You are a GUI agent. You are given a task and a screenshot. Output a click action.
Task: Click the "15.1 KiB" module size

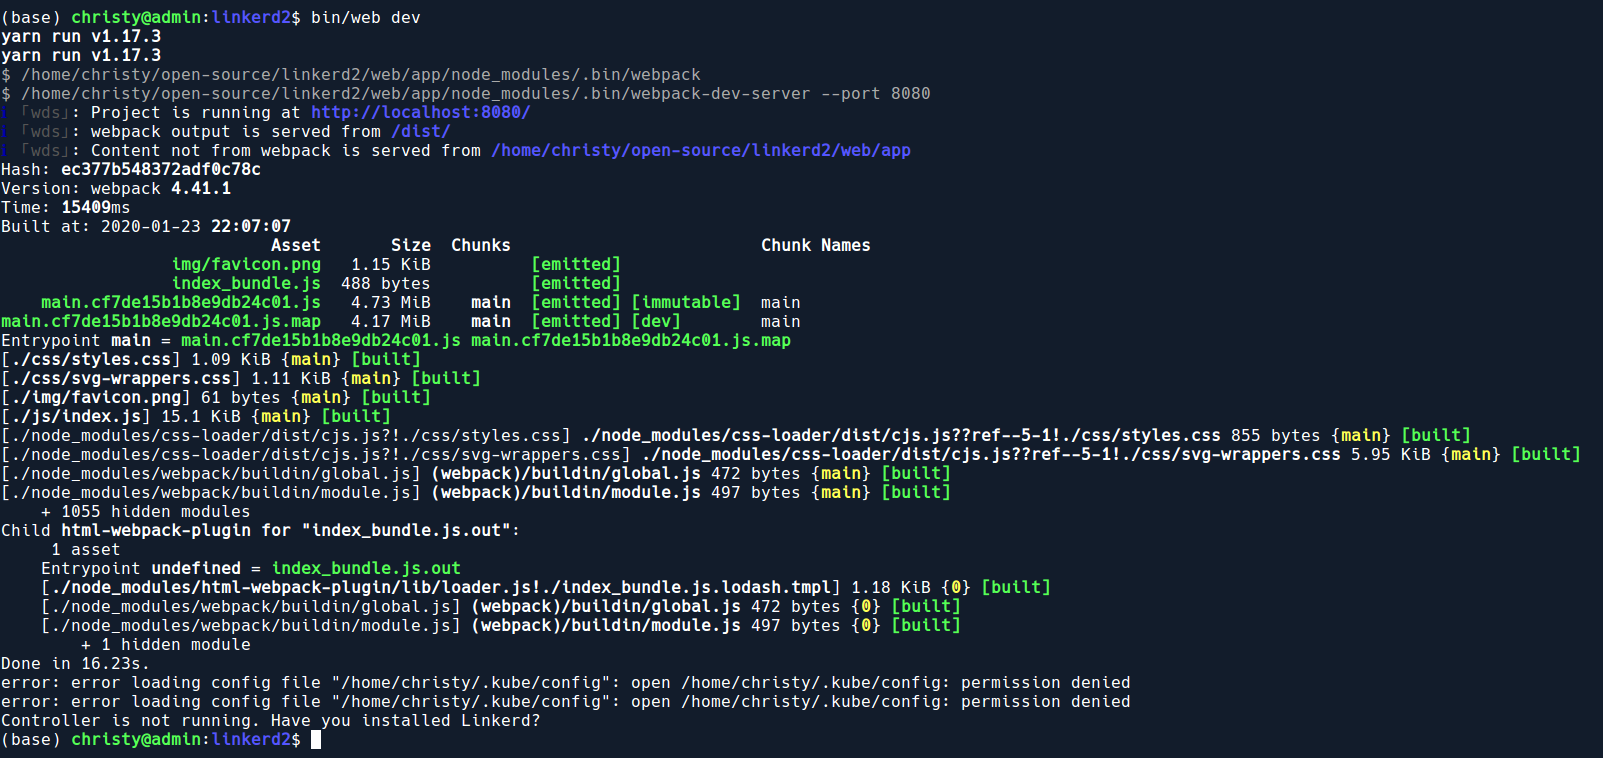click(x=201, y=416)
